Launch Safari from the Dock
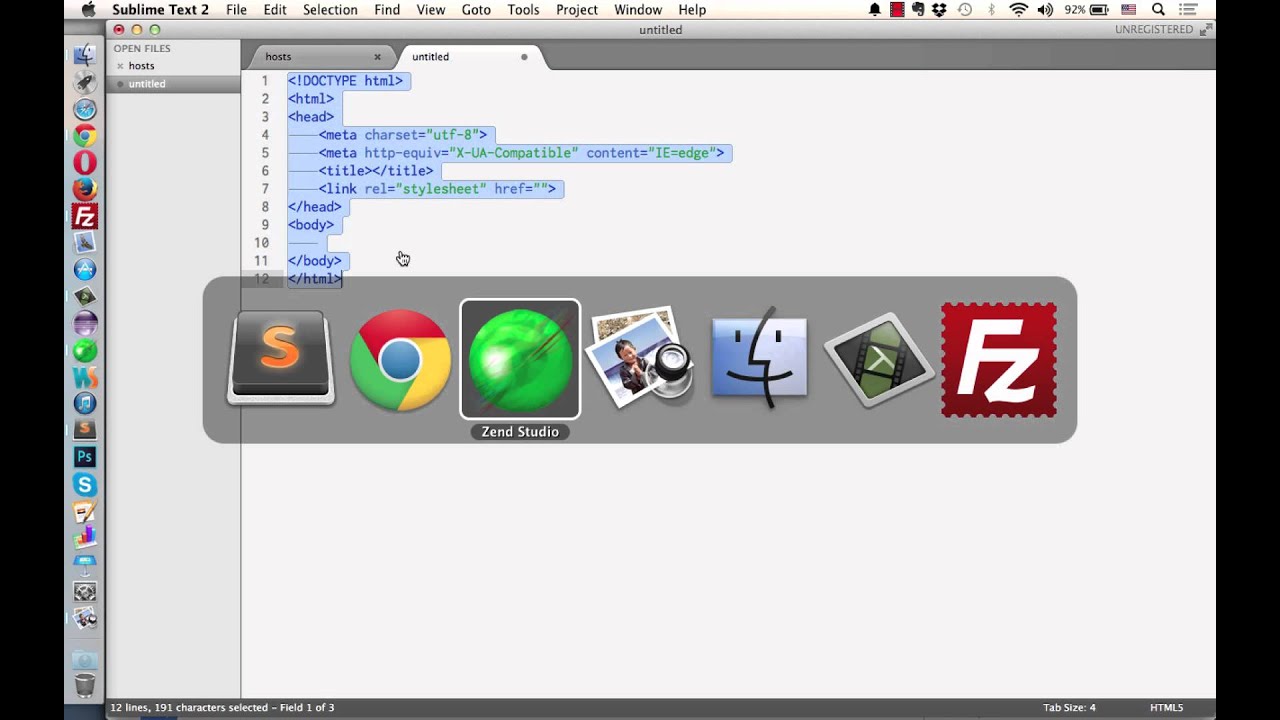The height and width of the screenshot is (720, 1280). pyautogui.click(x=85, y=109)
